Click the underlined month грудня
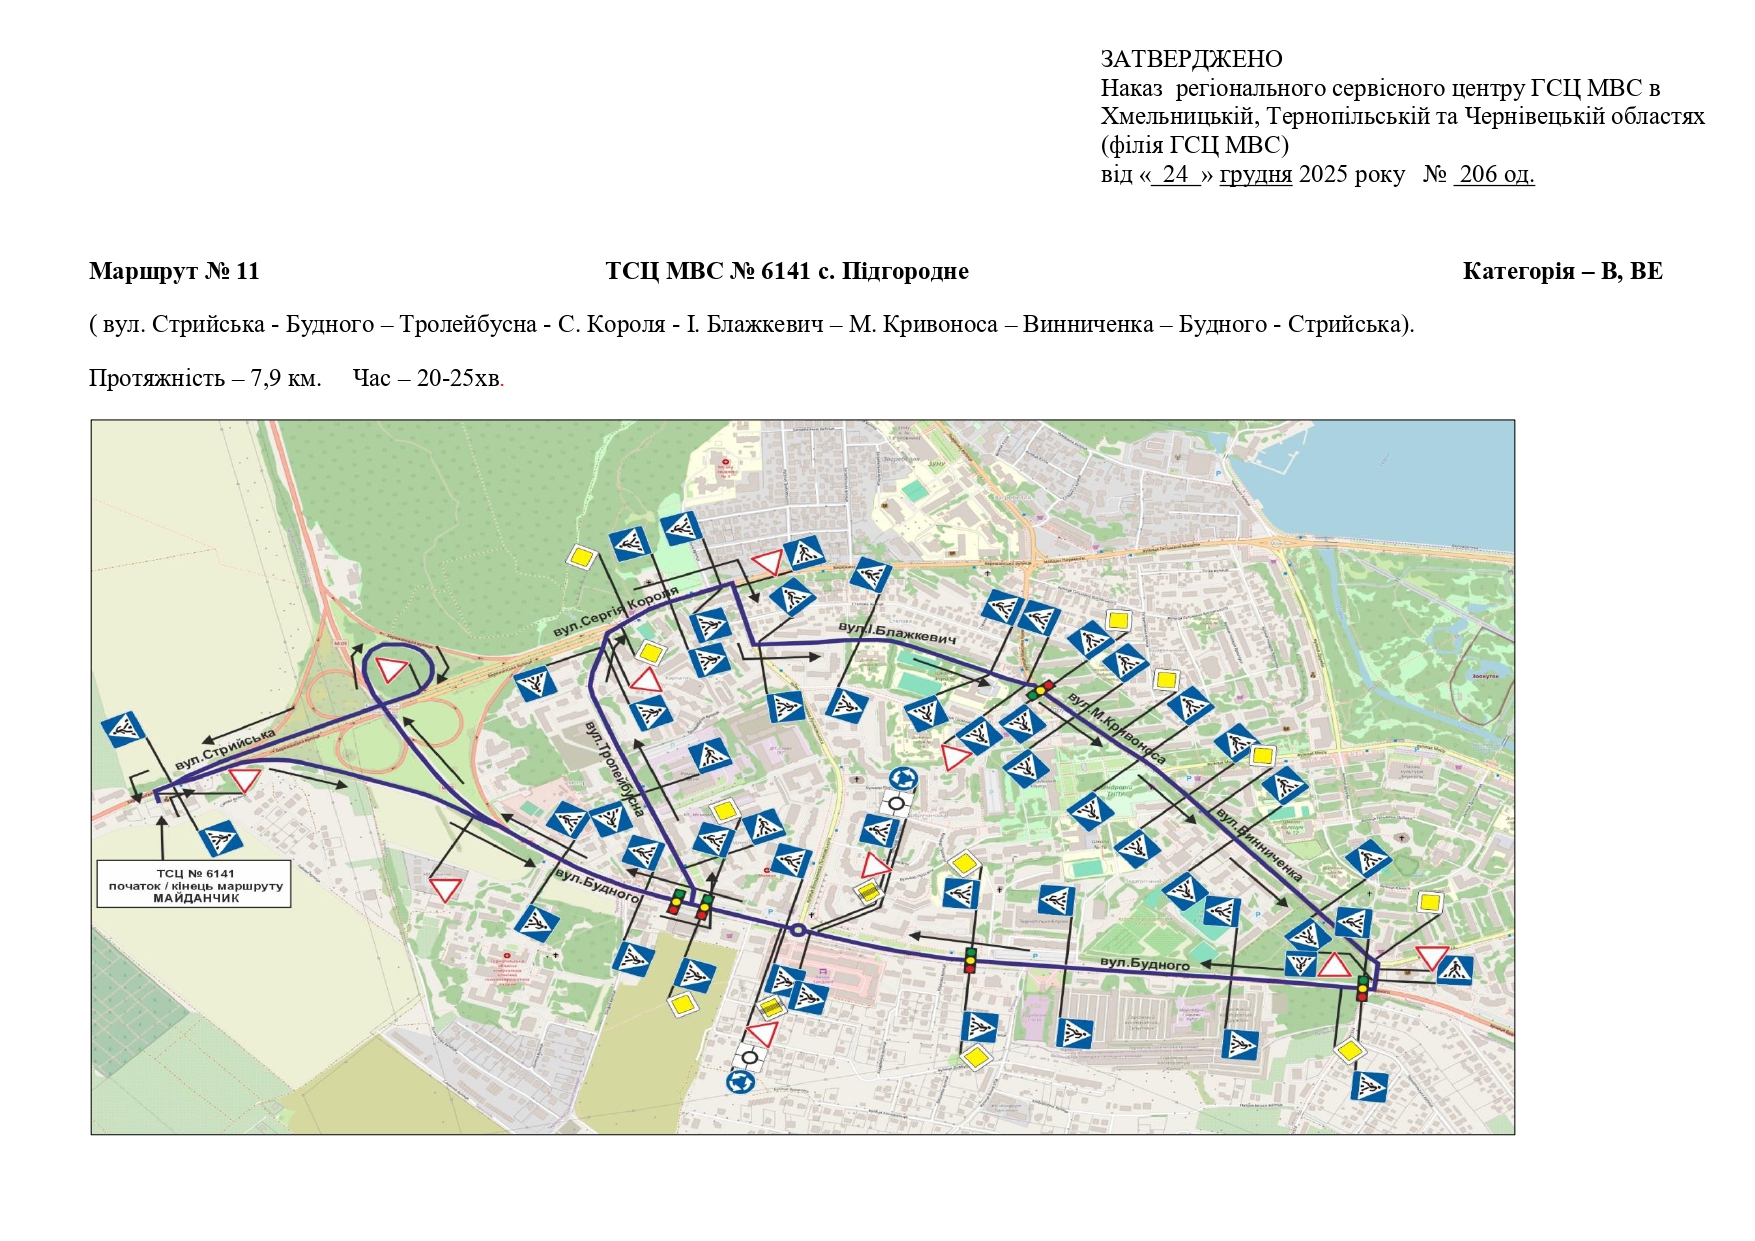1755x1241 pixels. [1255, 174]
